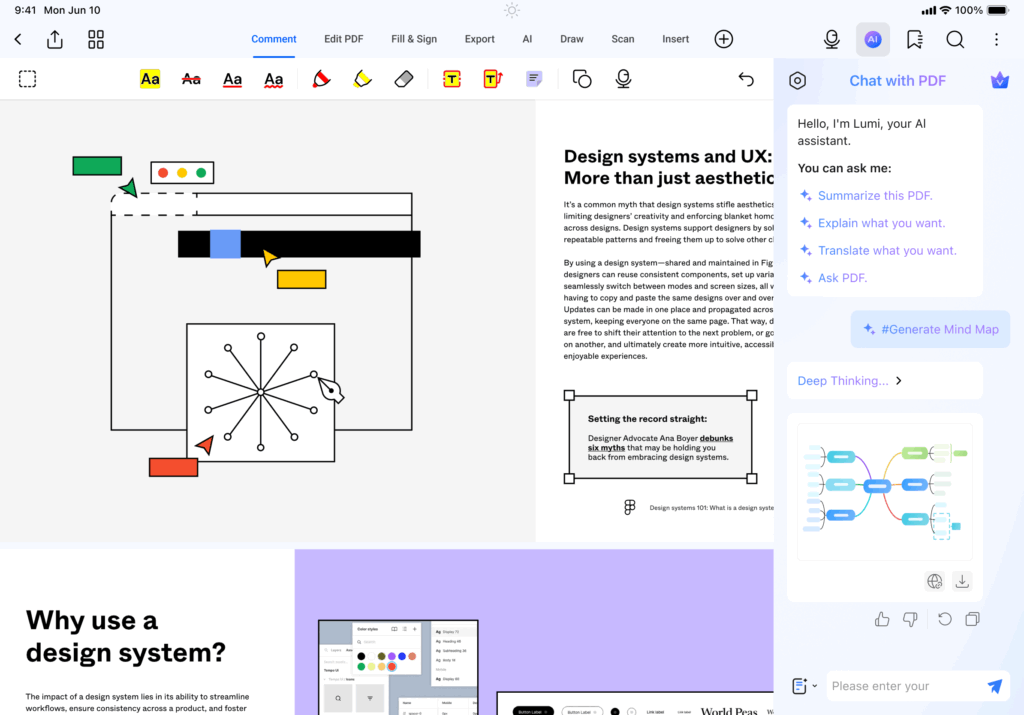This screenshot has width=1024, height=715.
Task: Go back with the top-left back arrow
Action: 18,39
